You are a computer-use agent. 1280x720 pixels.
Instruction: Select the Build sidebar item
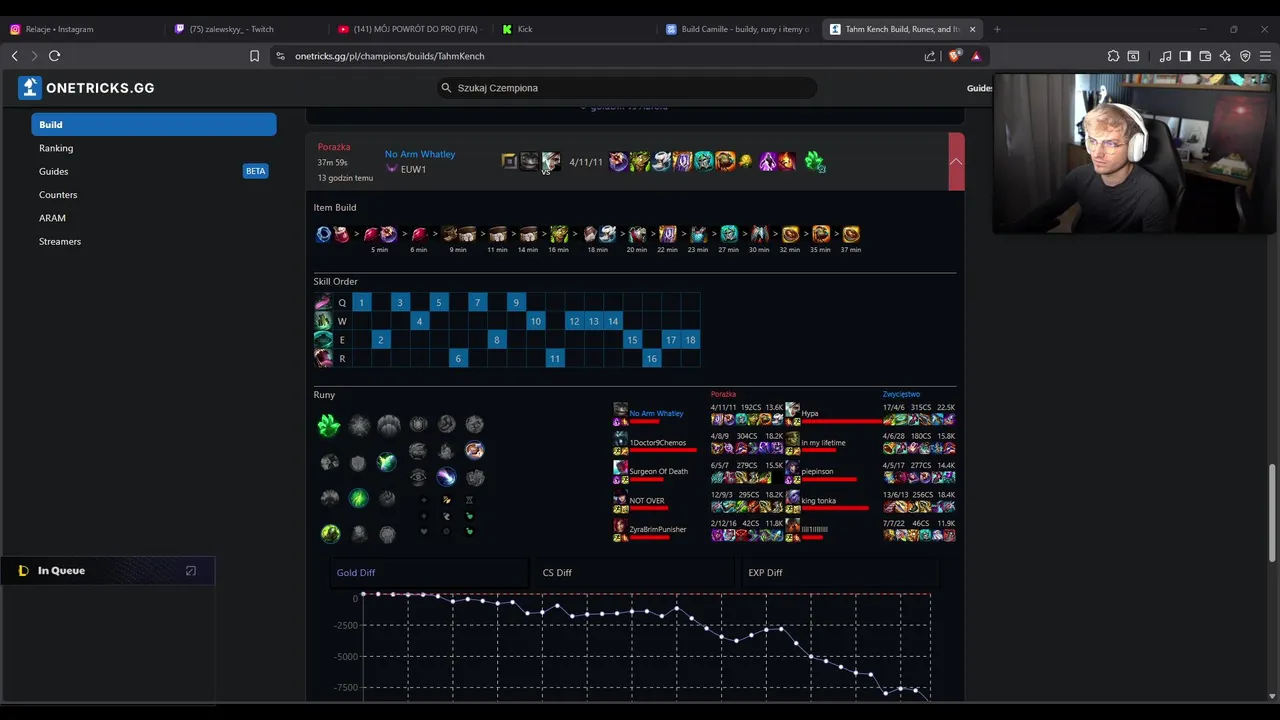pyautogui.click(x=154, y=124)
